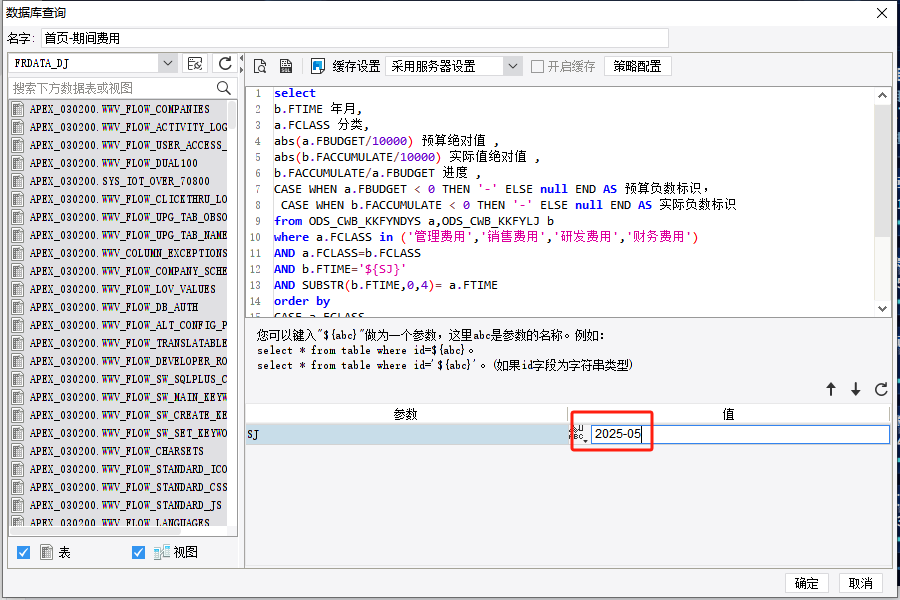Select APEX_030200.WWV_FLOW_ALT_CONFIG_P table
Screen dimensions: 900x600
129,325
